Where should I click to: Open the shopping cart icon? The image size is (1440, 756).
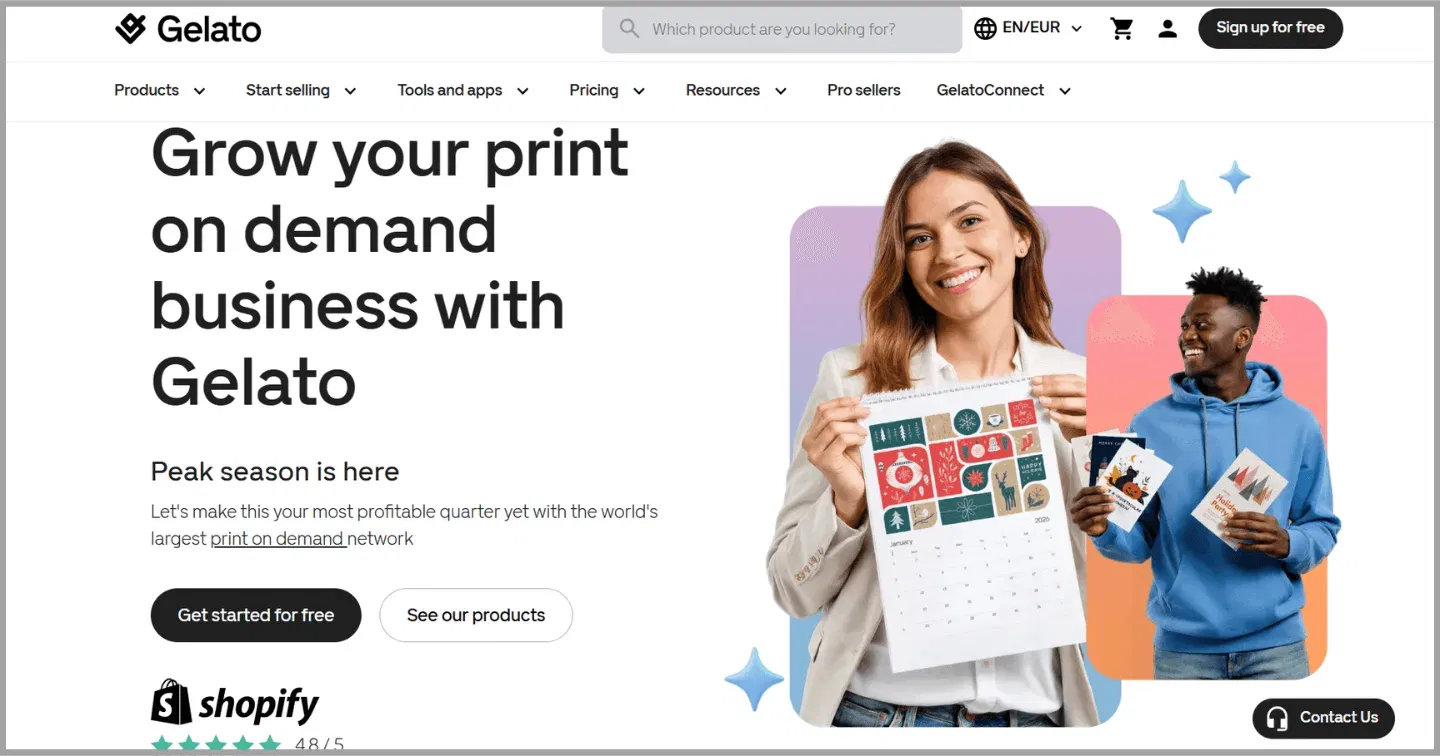1122,29
